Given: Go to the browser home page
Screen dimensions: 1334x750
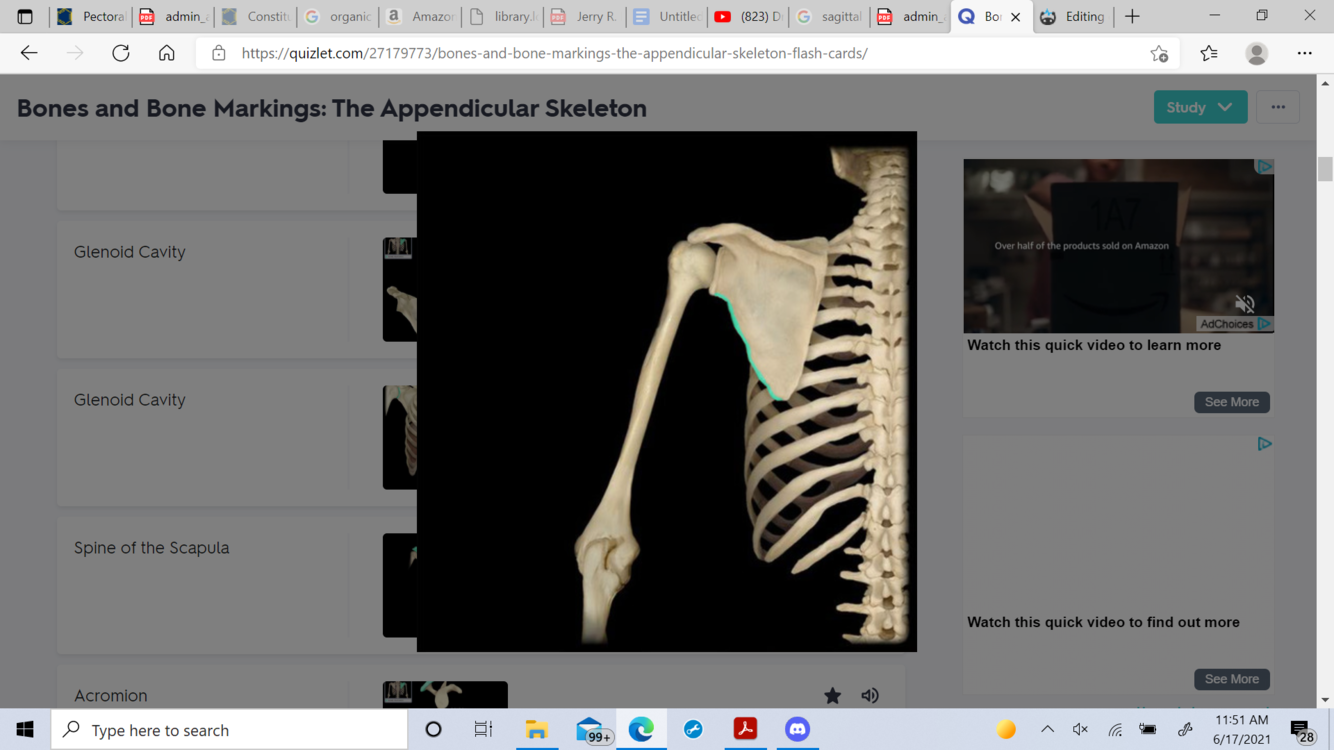Looking at the screenshot, I should point(167,53).
